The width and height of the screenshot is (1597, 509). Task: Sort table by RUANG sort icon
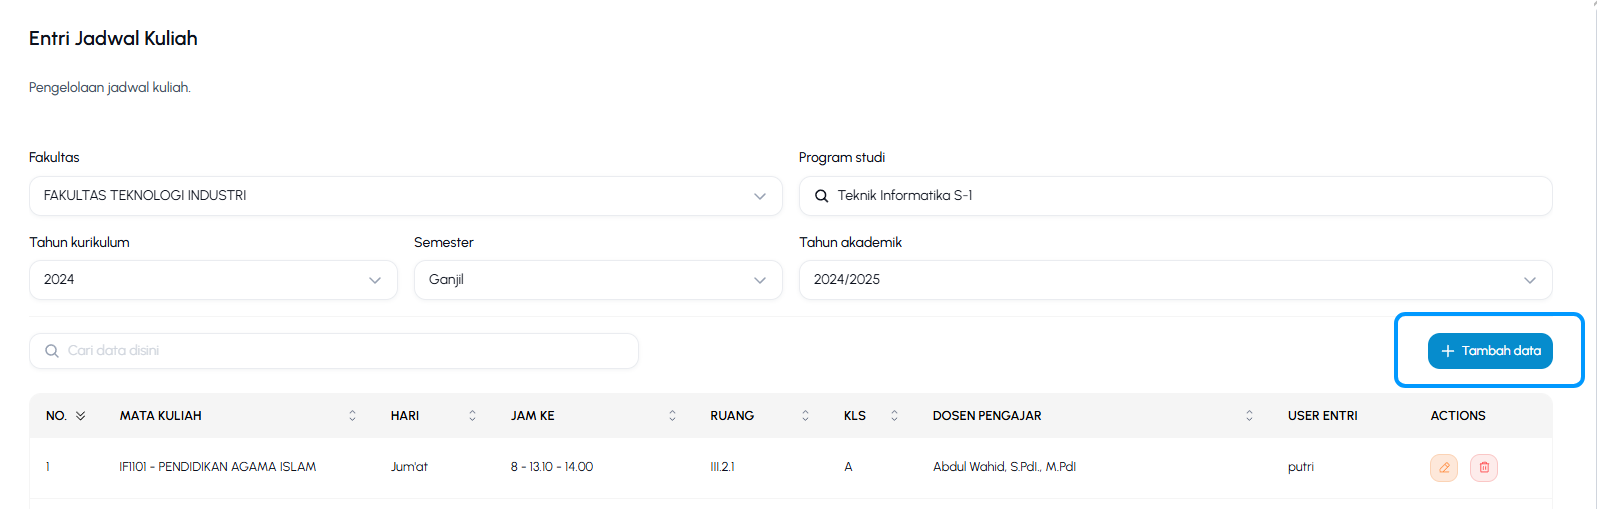coord(805,416)
